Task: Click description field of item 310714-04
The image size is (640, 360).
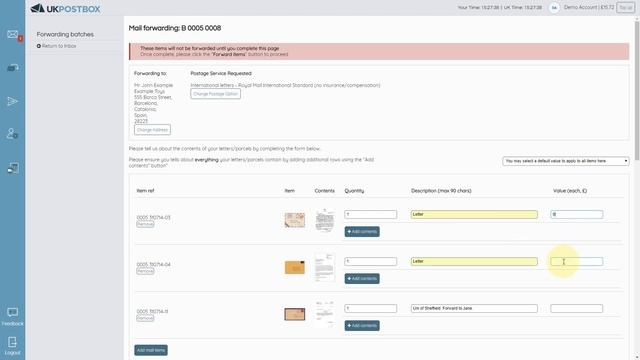Action: coord(474,262)
